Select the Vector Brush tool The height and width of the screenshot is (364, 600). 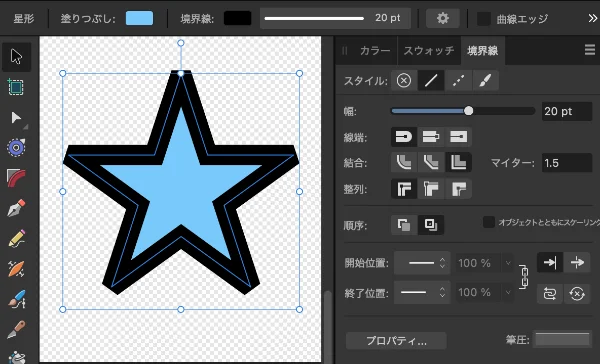tap(16, 269)
